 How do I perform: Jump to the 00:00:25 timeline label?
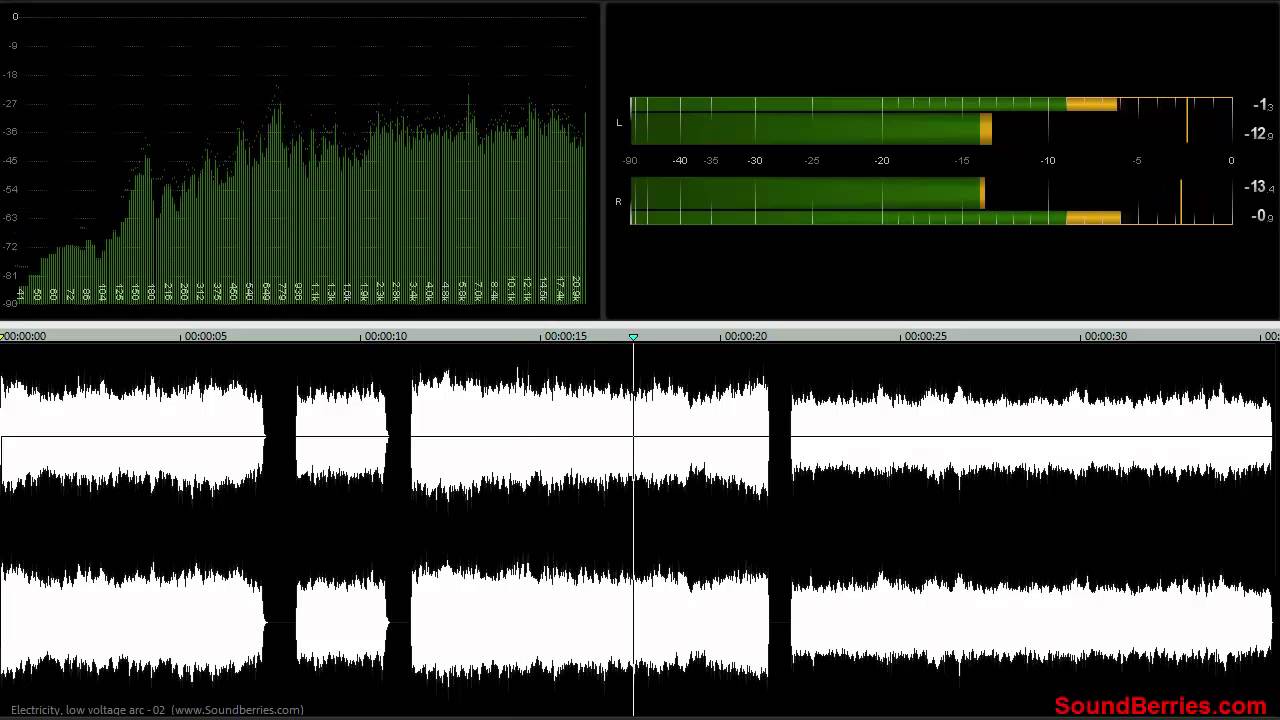[x=926, y=337]
